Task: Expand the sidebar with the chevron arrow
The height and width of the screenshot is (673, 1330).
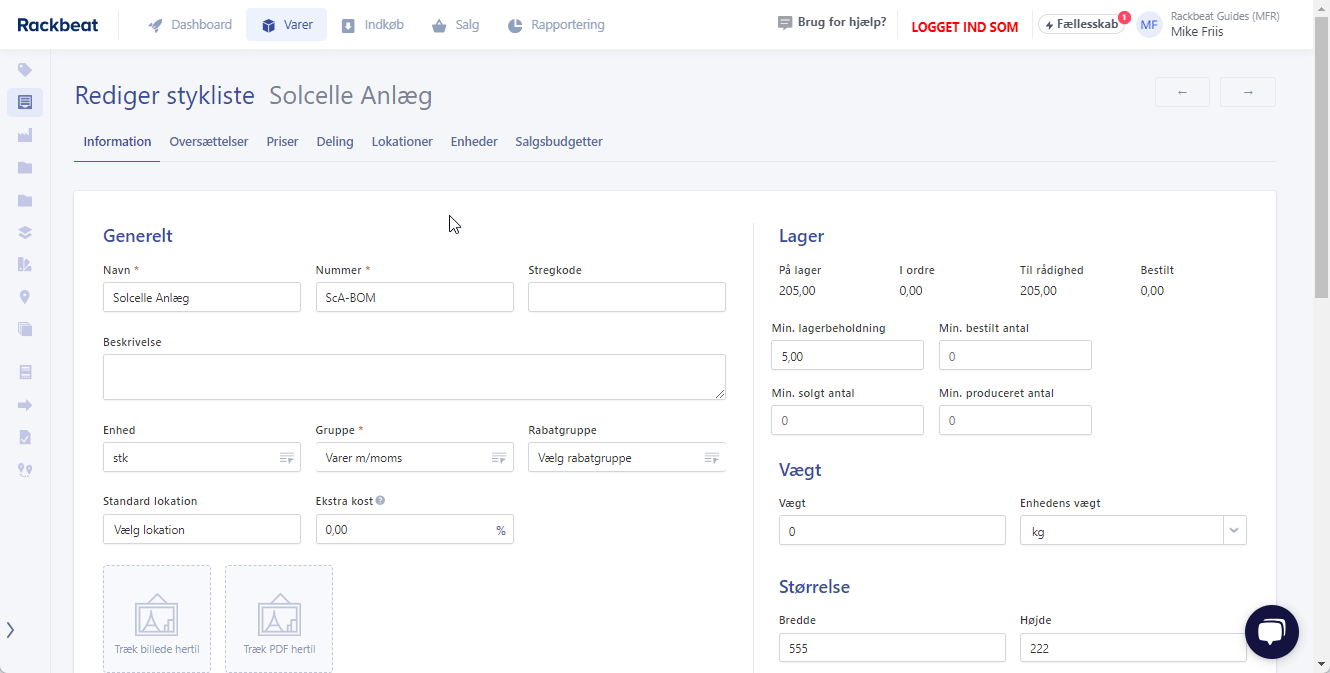Action: click(10, 630)
